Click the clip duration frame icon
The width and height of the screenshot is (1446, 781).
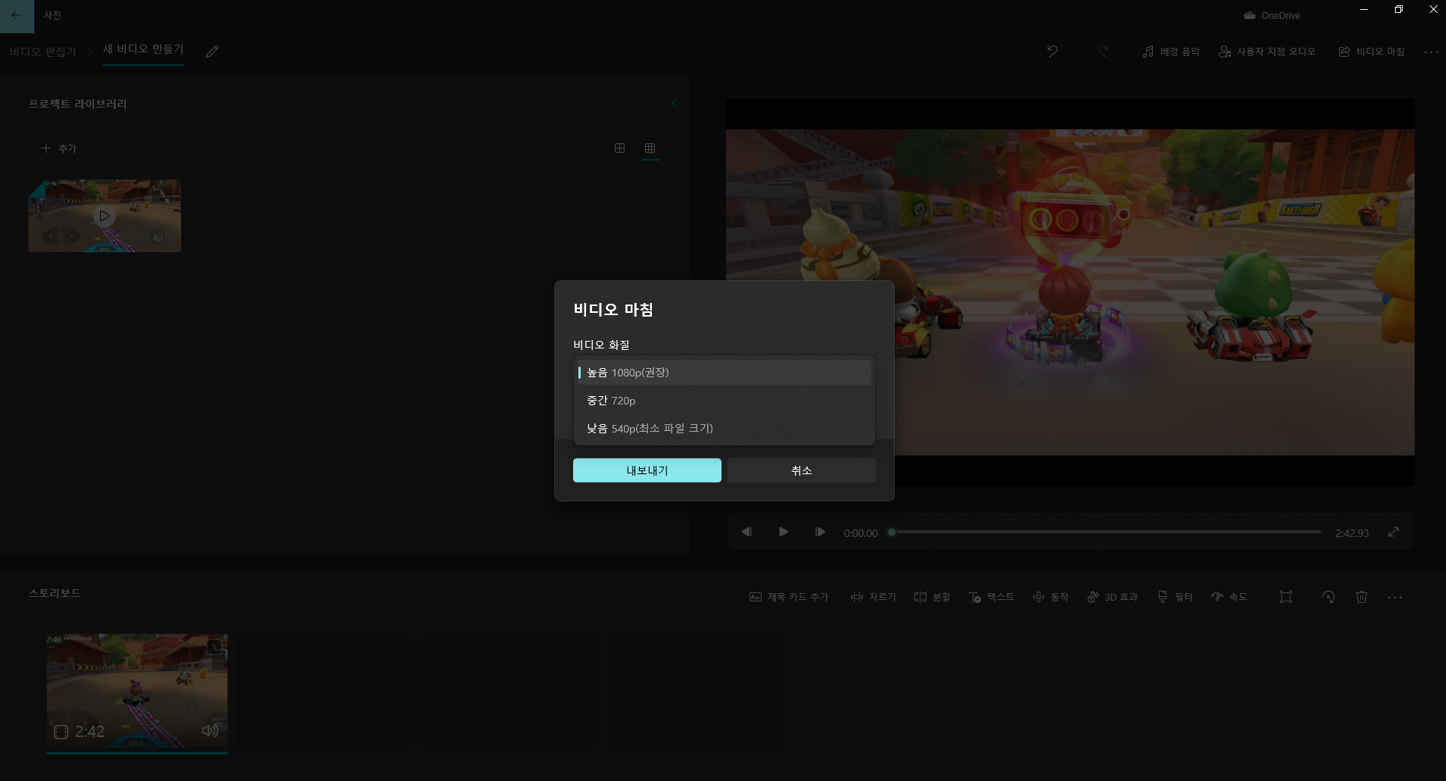pos(61,732)
